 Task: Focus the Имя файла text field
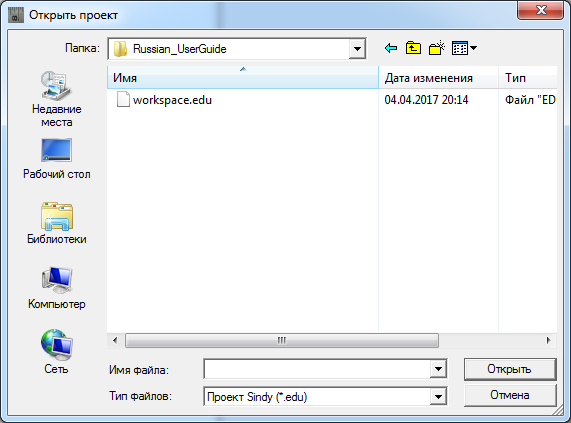click(x=317, y=369)
